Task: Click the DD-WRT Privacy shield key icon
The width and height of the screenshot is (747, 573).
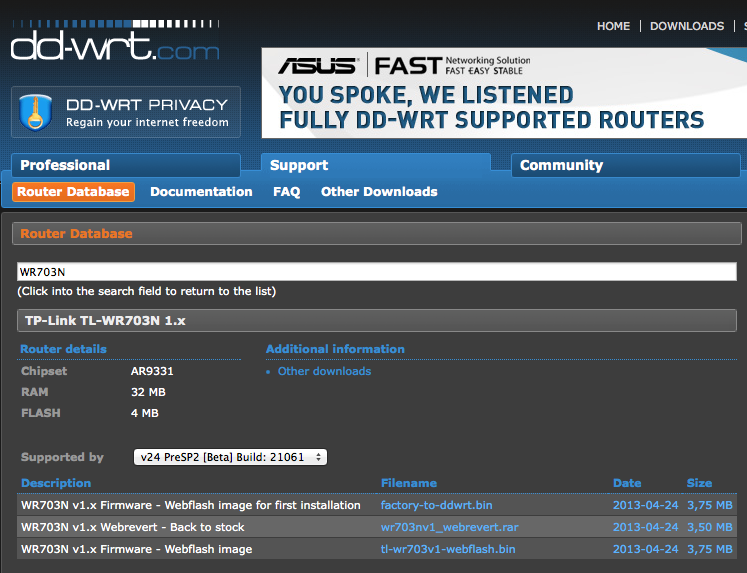Action: (35, 112)
